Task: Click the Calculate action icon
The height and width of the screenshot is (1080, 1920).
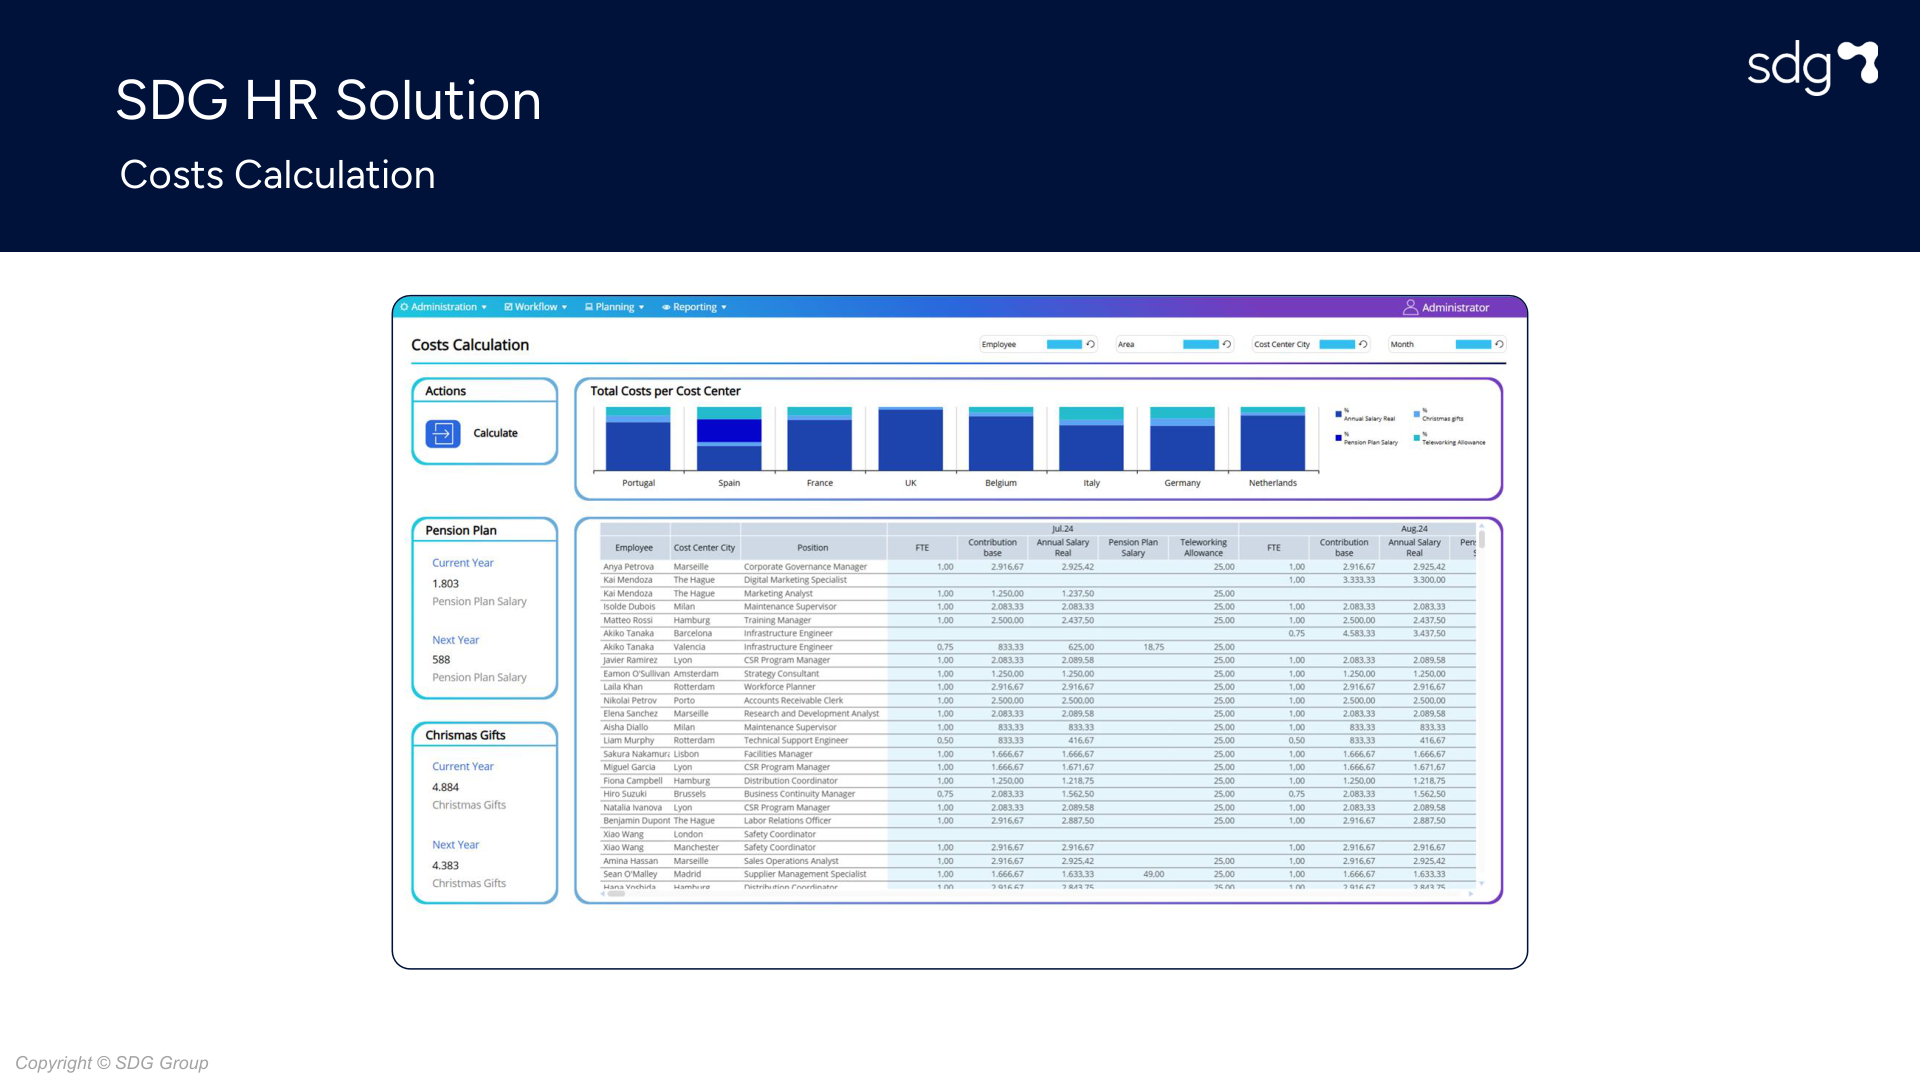Action: pos(442,433)
